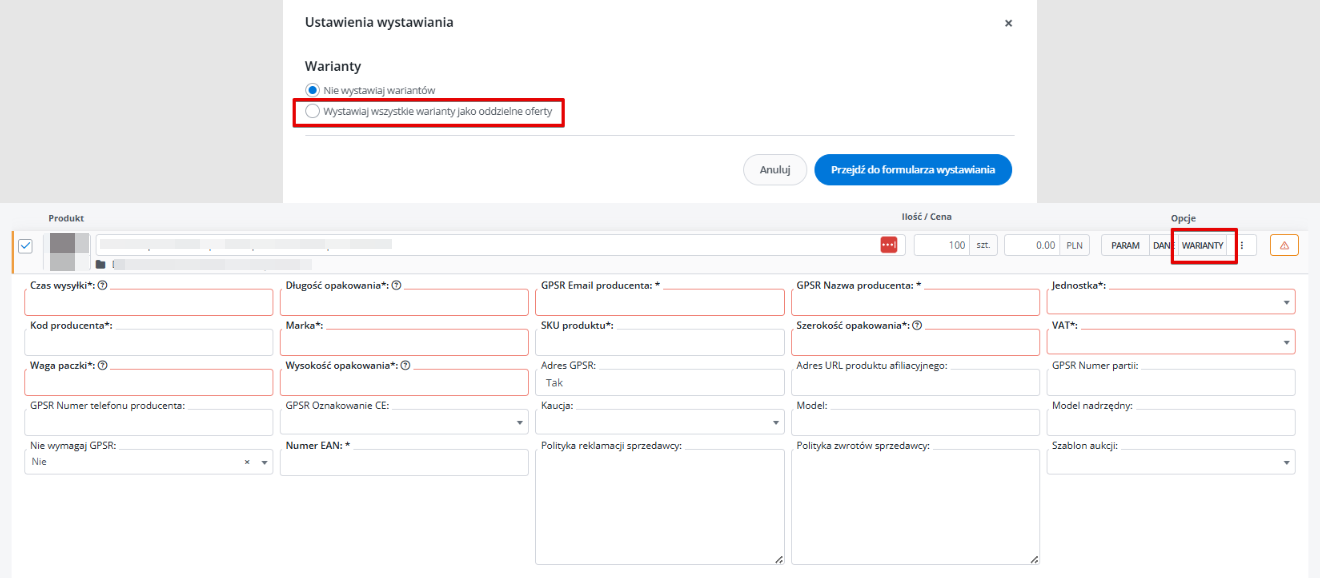Open the PARAM tab
1320x578 pixels.
pos(1125,245)
